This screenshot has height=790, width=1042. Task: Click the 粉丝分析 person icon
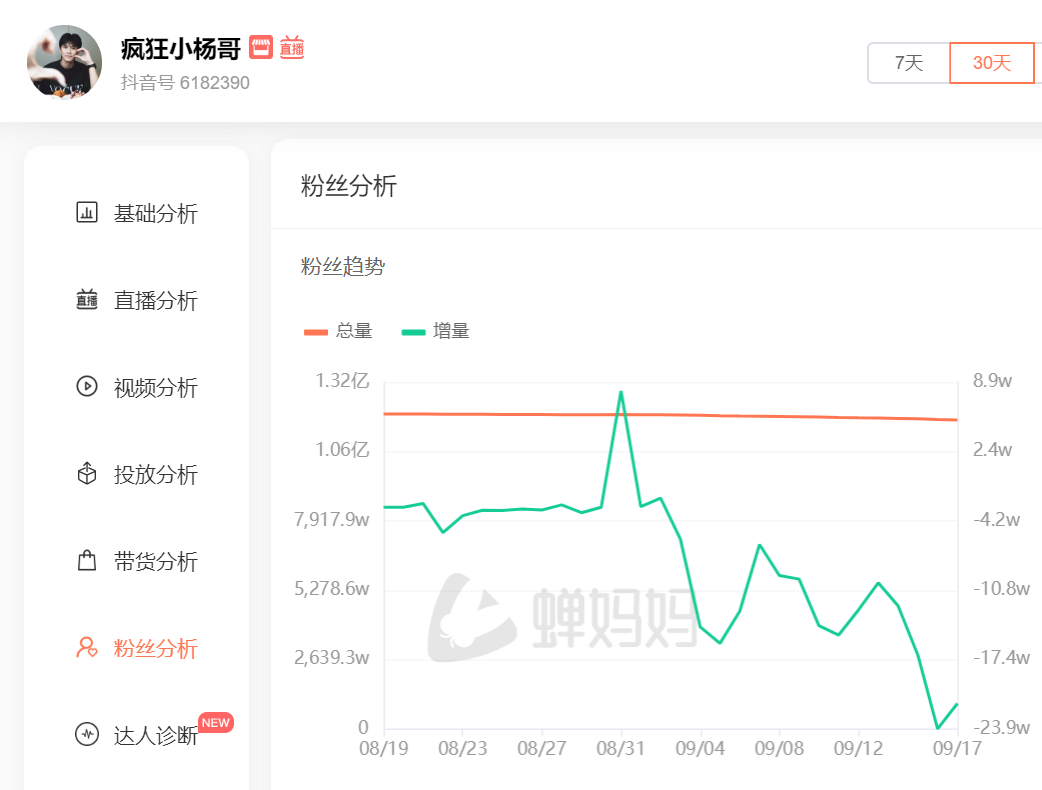[x=87, y=648]
